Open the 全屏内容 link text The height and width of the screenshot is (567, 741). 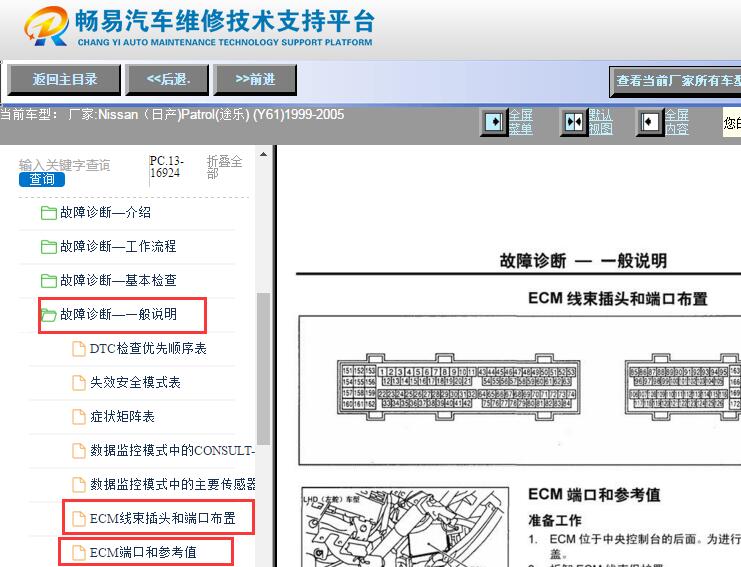pos(677,122)
